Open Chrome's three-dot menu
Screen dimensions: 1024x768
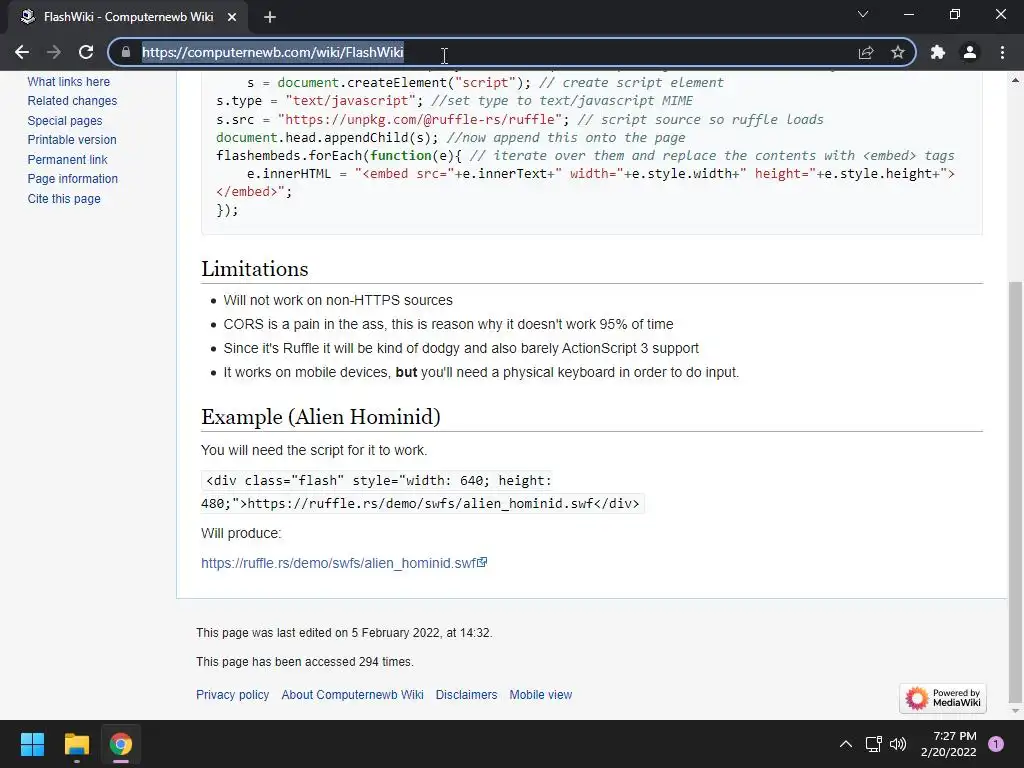[x=1002, y=52]
